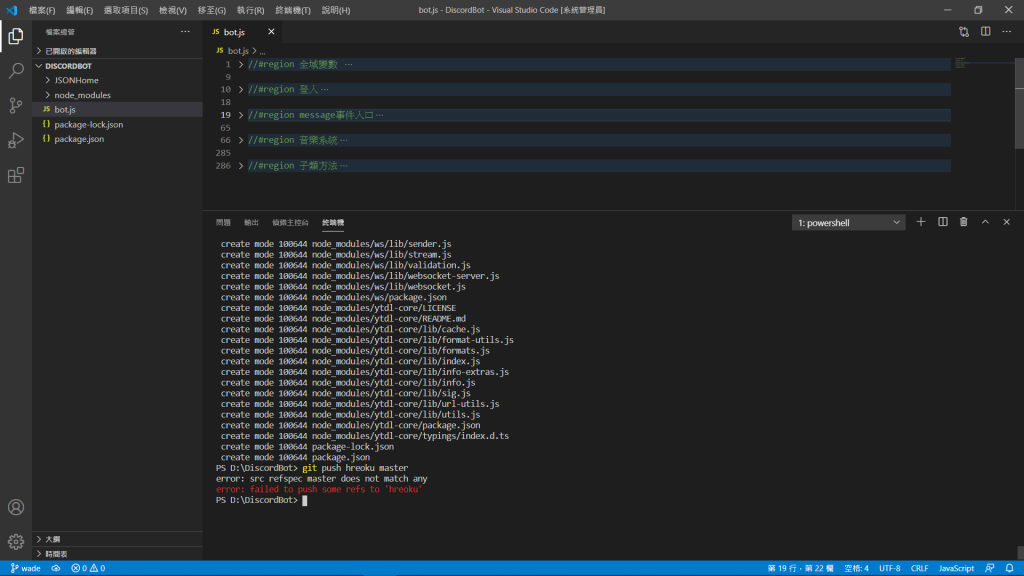
Task: Split the editor to the right
Action: [x=985, y=31]
